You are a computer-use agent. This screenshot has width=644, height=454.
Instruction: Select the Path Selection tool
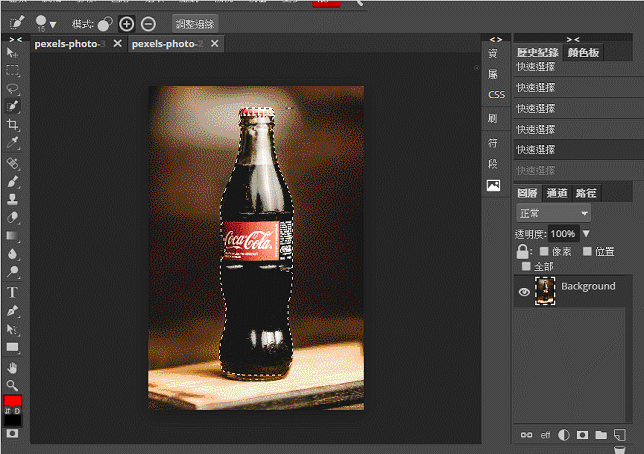pos(12,329)
